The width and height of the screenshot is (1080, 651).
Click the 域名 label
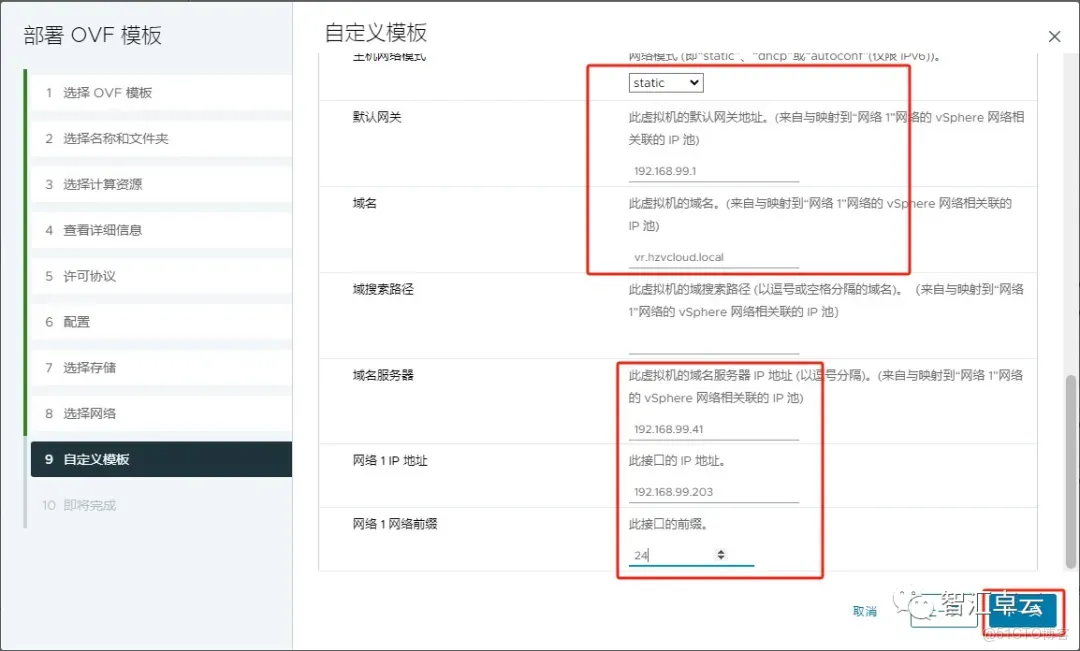[365, 203]
